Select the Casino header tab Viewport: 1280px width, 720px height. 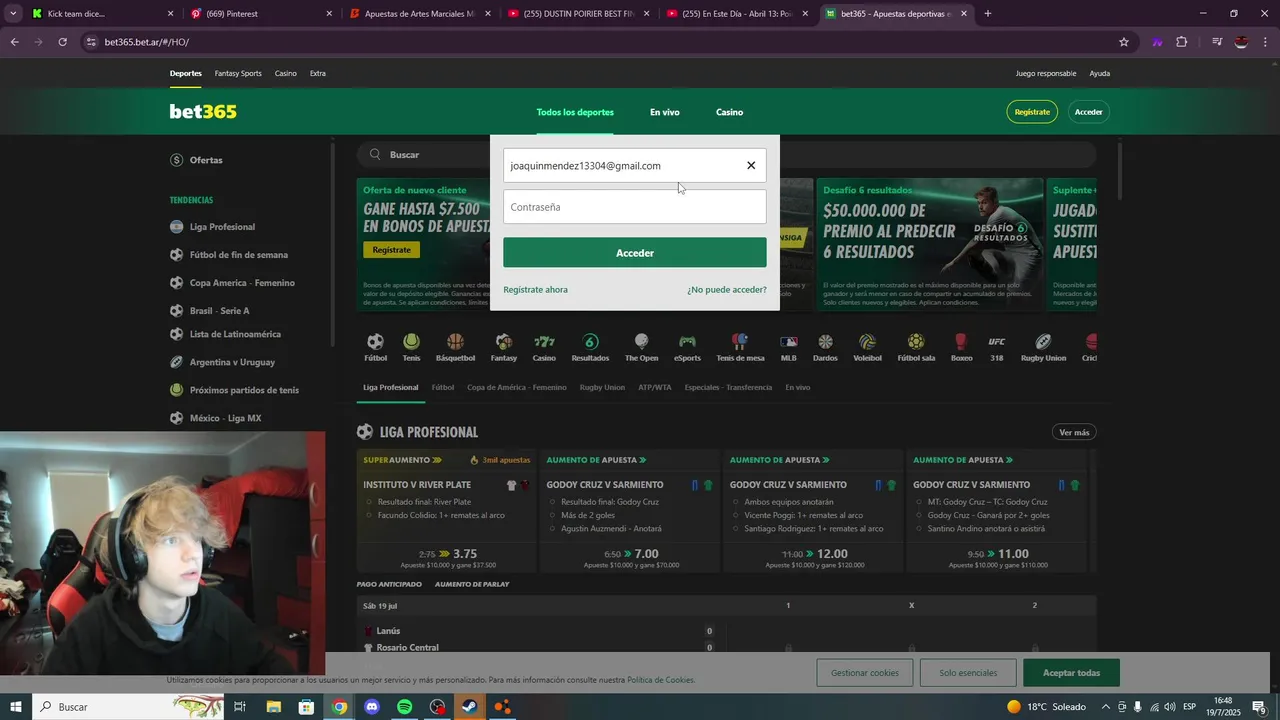[729, 112]
